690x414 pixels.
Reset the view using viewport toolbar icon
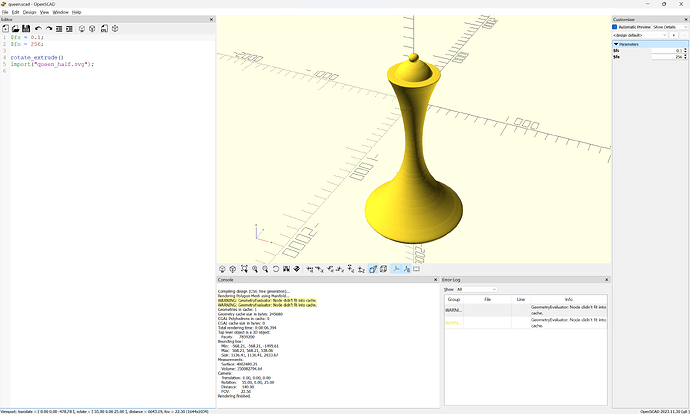[276, 268]
